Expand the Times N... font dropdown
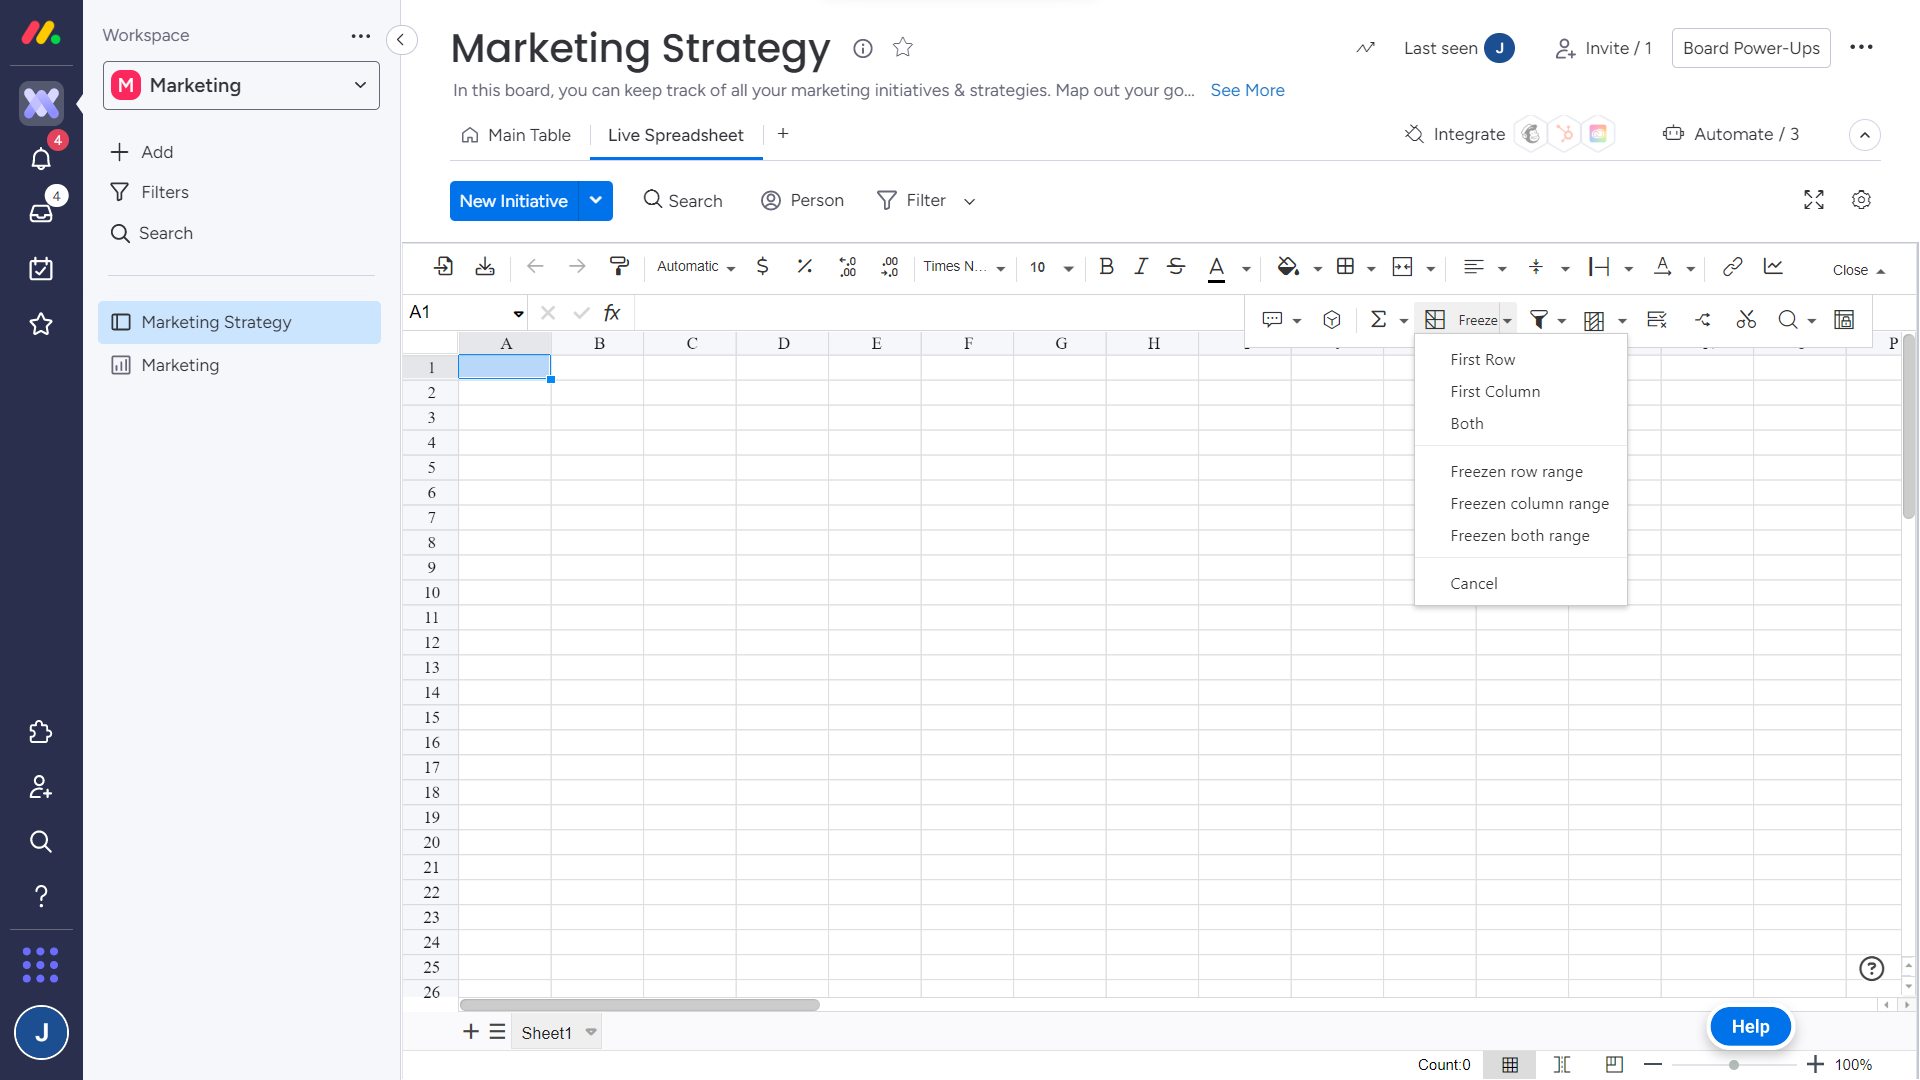 964,267
